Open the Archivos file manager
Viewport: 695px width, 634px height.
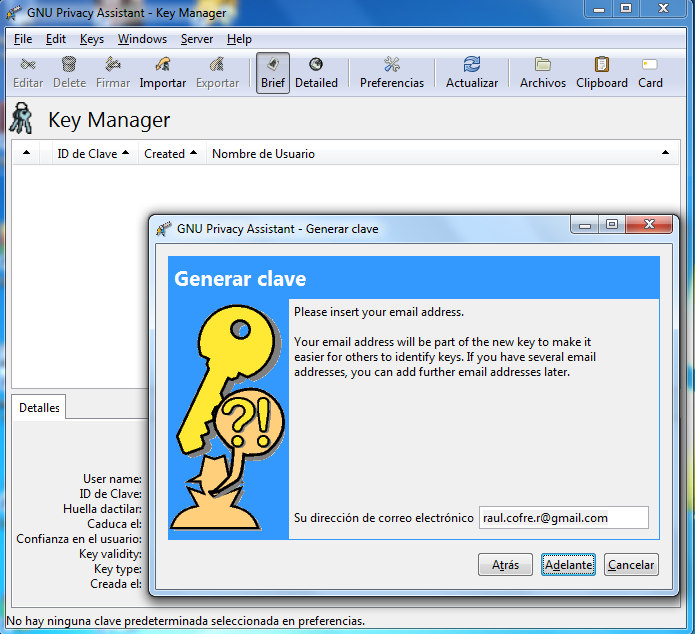[x=543, y=73]
